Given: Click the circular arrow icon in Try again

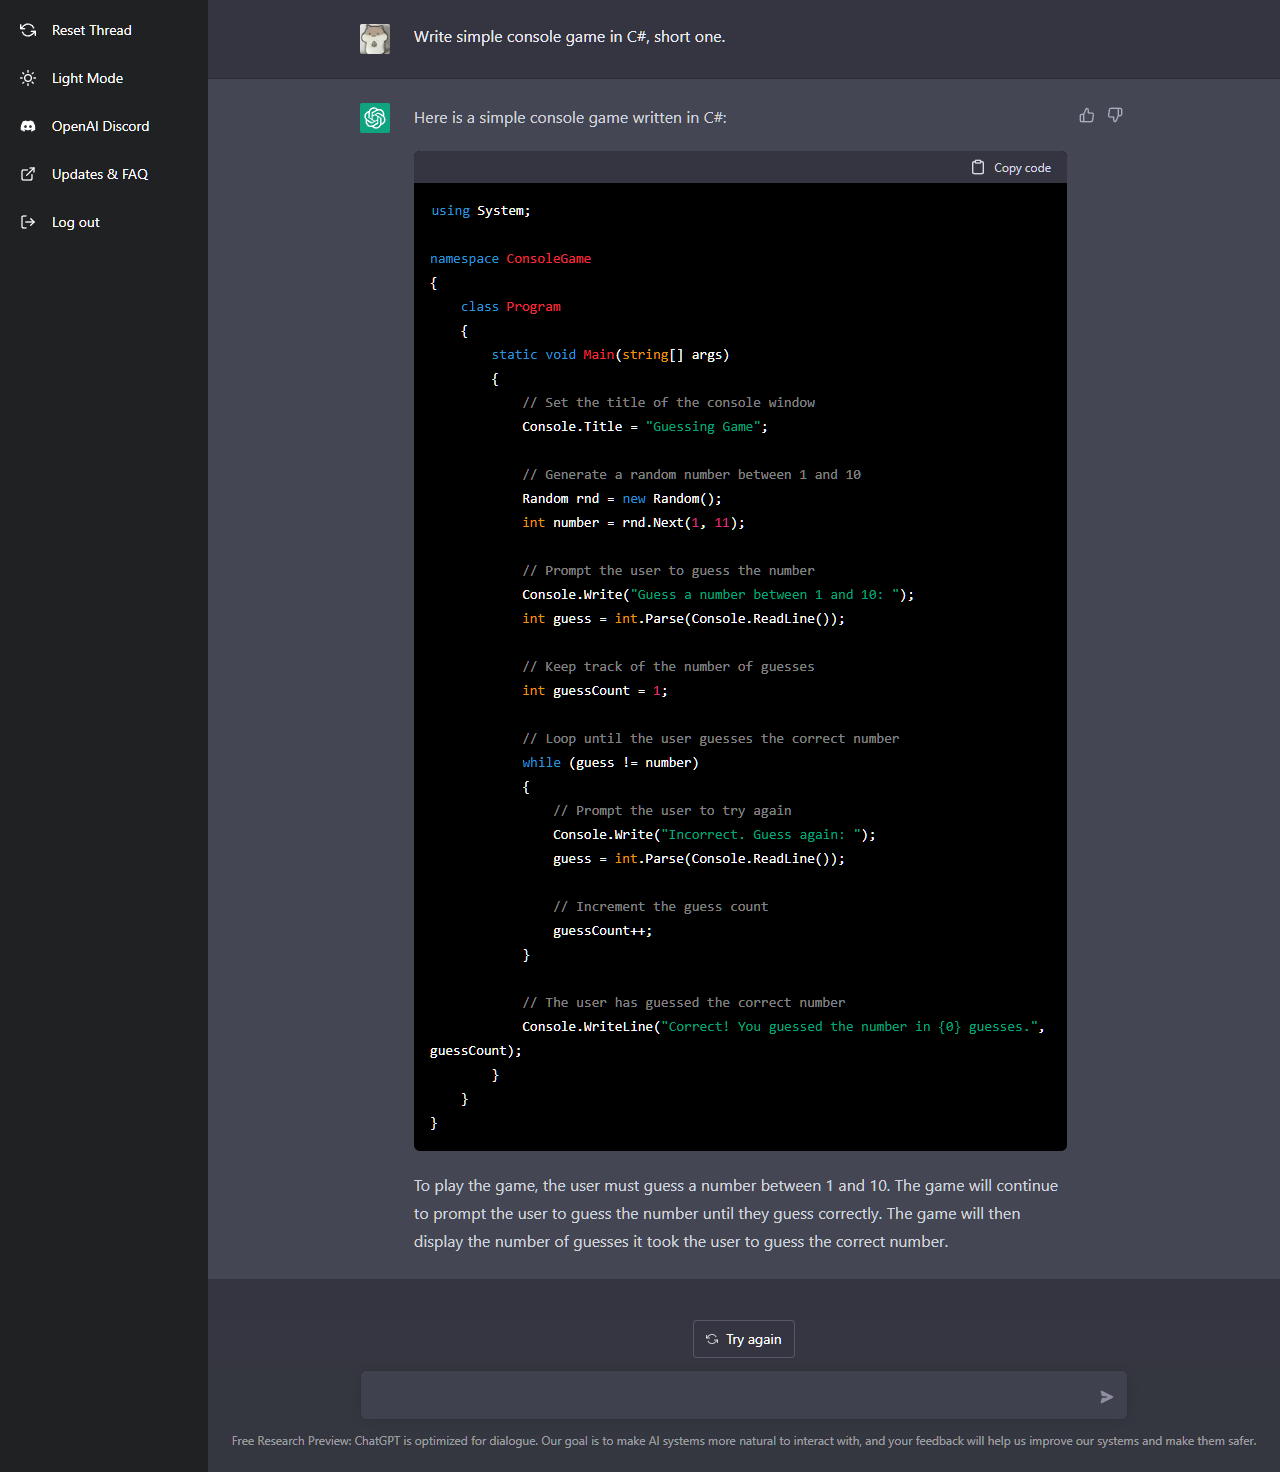Looking at the screenshot, I should pyautogui.click(x=712, y=1339).
